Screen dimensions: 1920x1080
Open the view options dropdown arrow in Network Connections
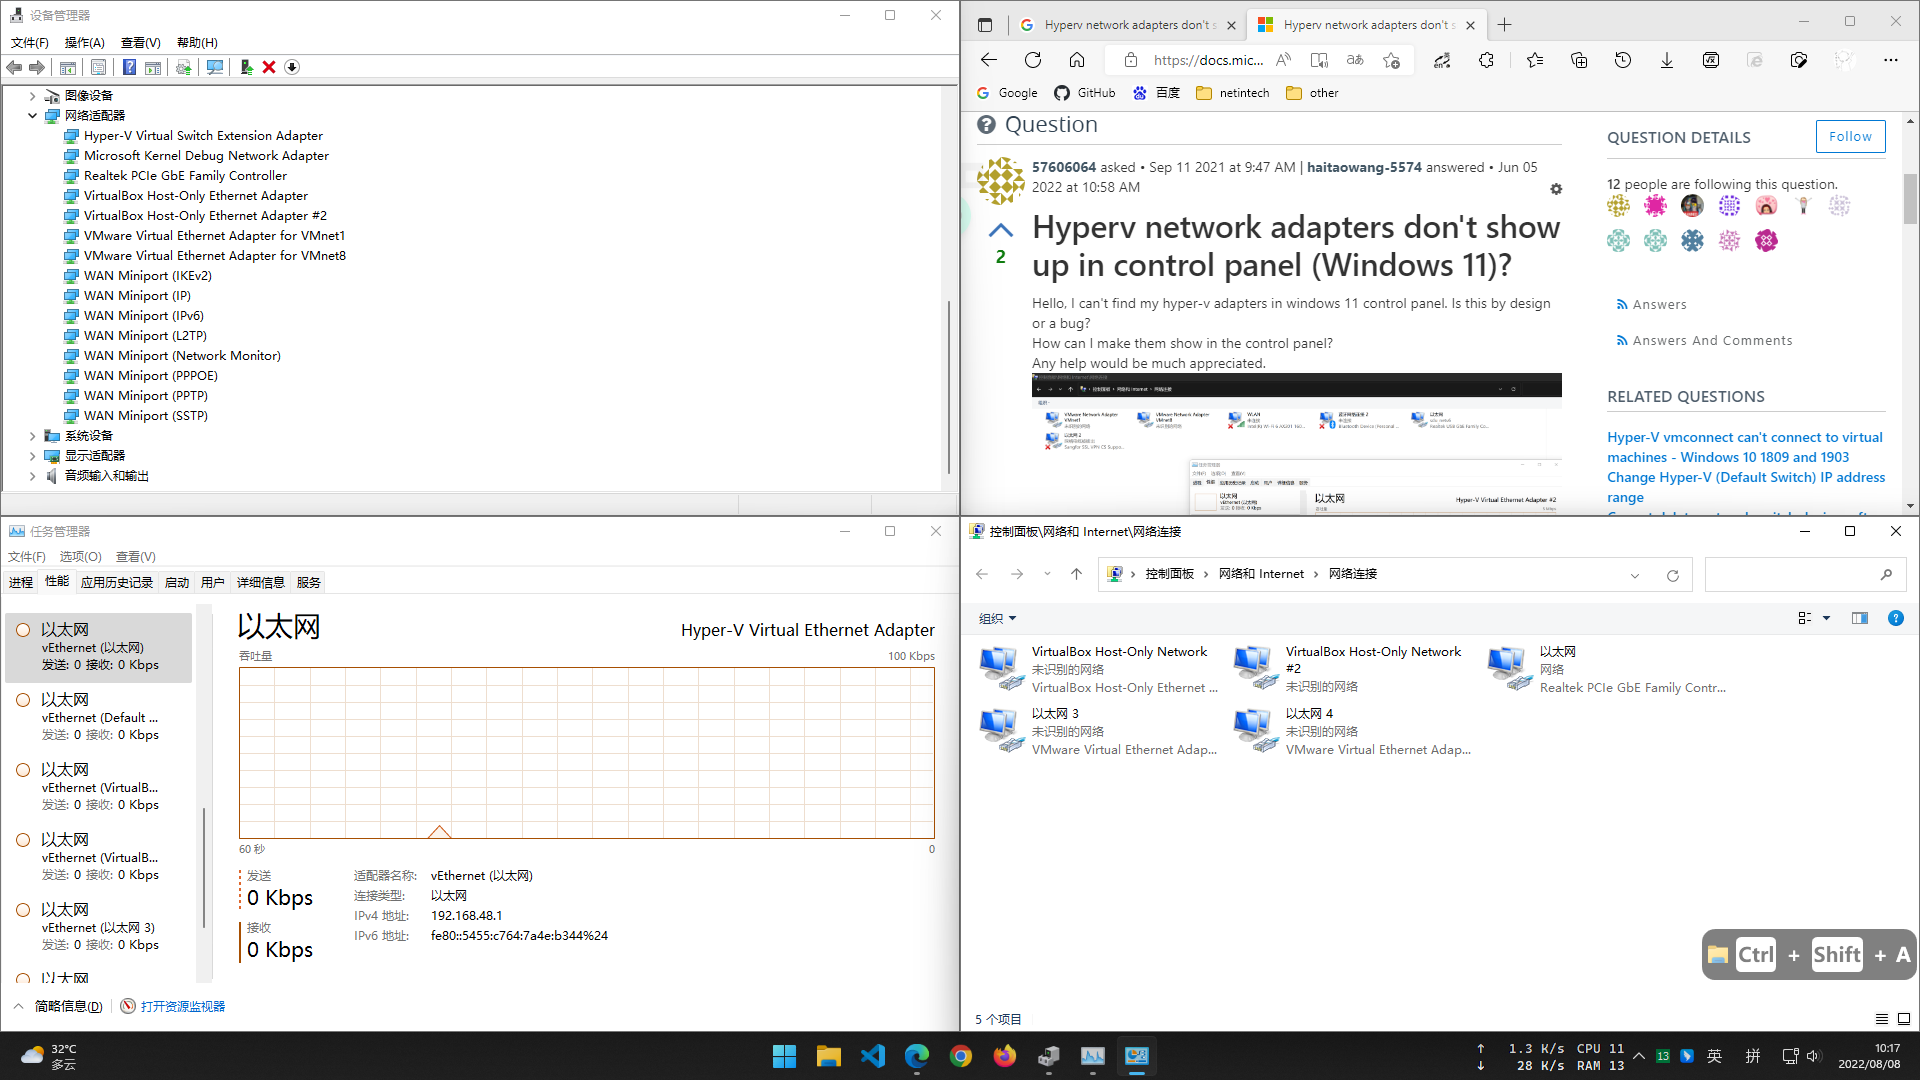click(1826, 618)
